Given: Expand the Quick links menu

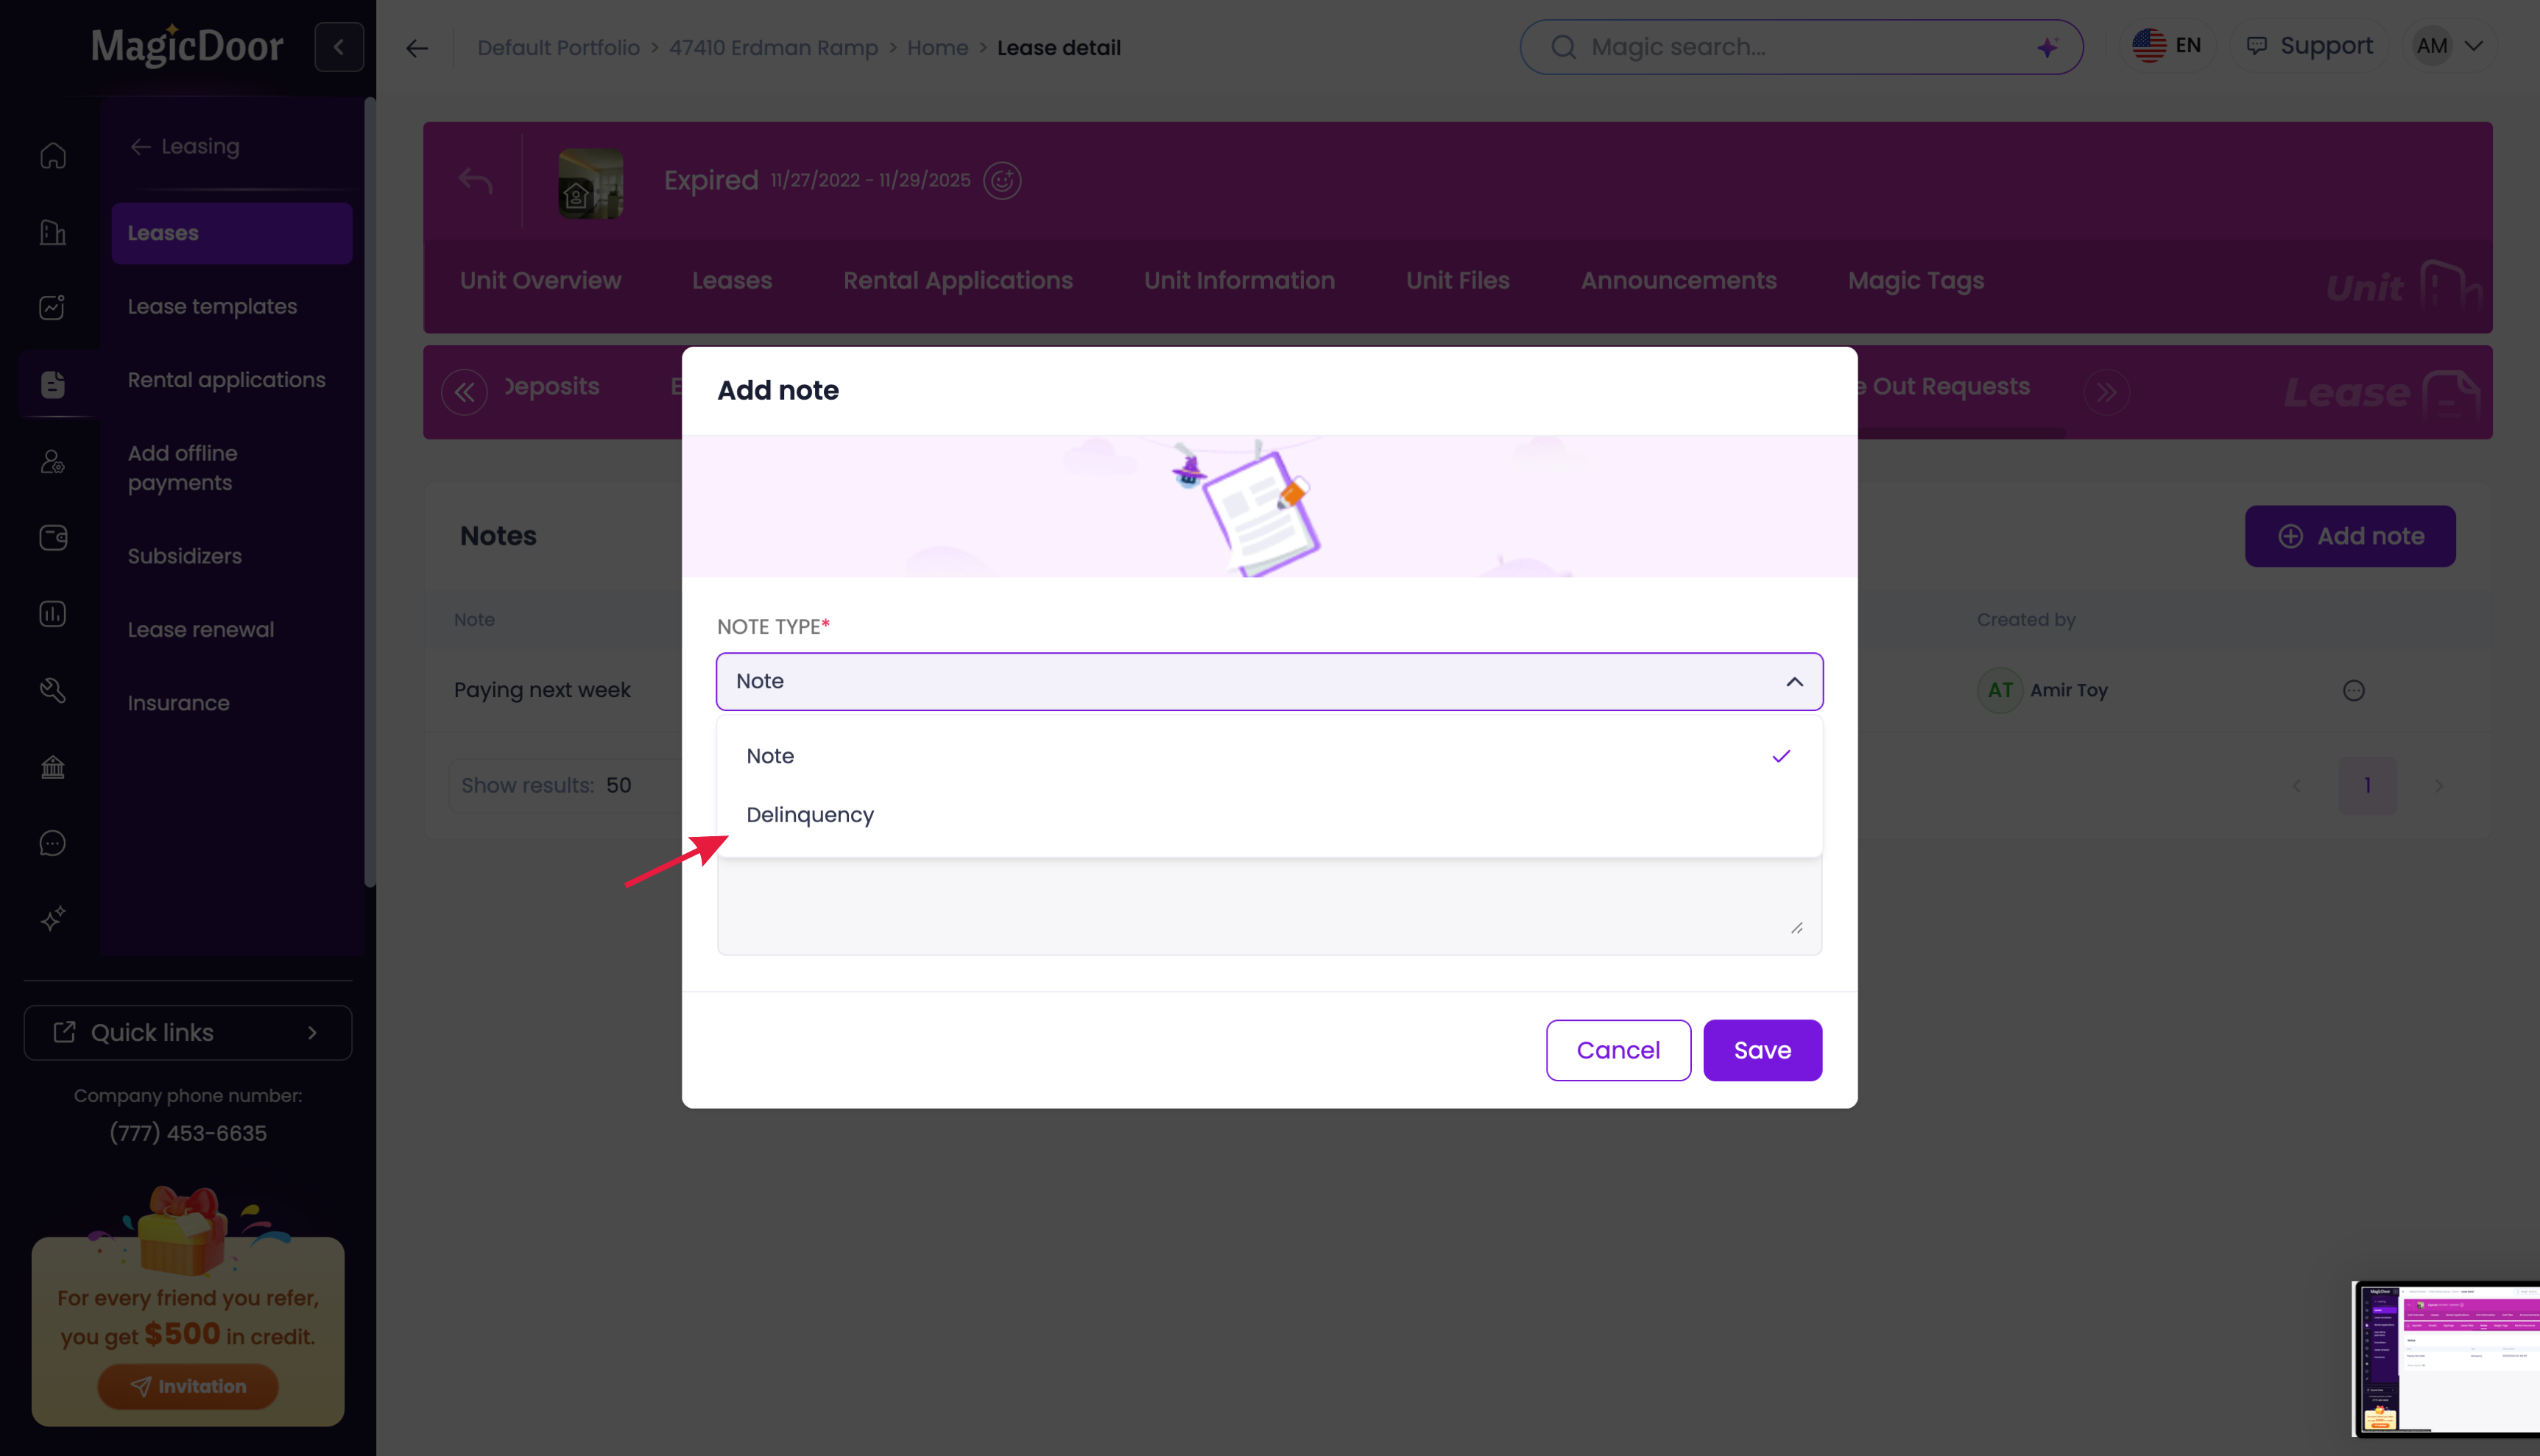Looking at the screenshot, I should coord(188,1032).
